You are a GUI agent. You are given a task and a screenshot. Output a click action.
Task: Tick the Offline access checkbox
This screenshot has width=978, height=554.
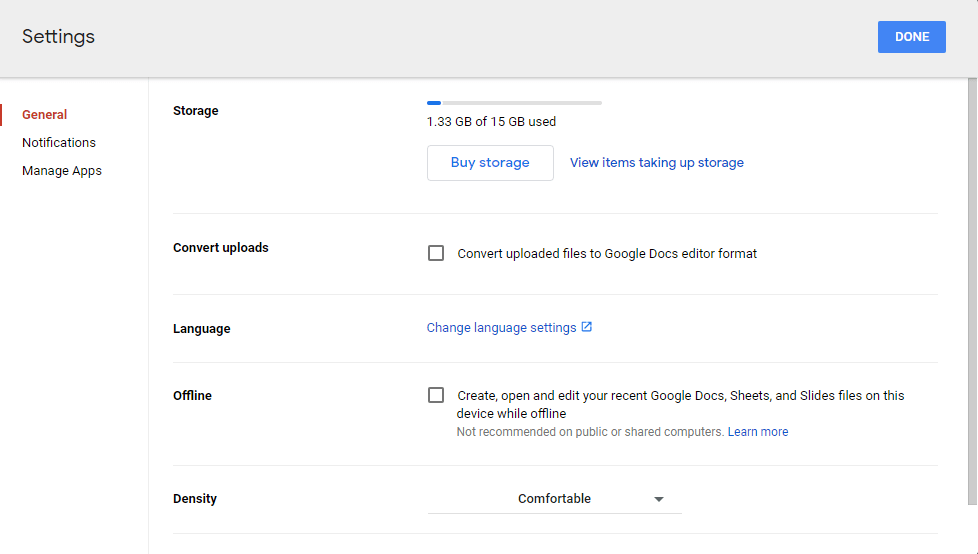click(x=436, y=395)
